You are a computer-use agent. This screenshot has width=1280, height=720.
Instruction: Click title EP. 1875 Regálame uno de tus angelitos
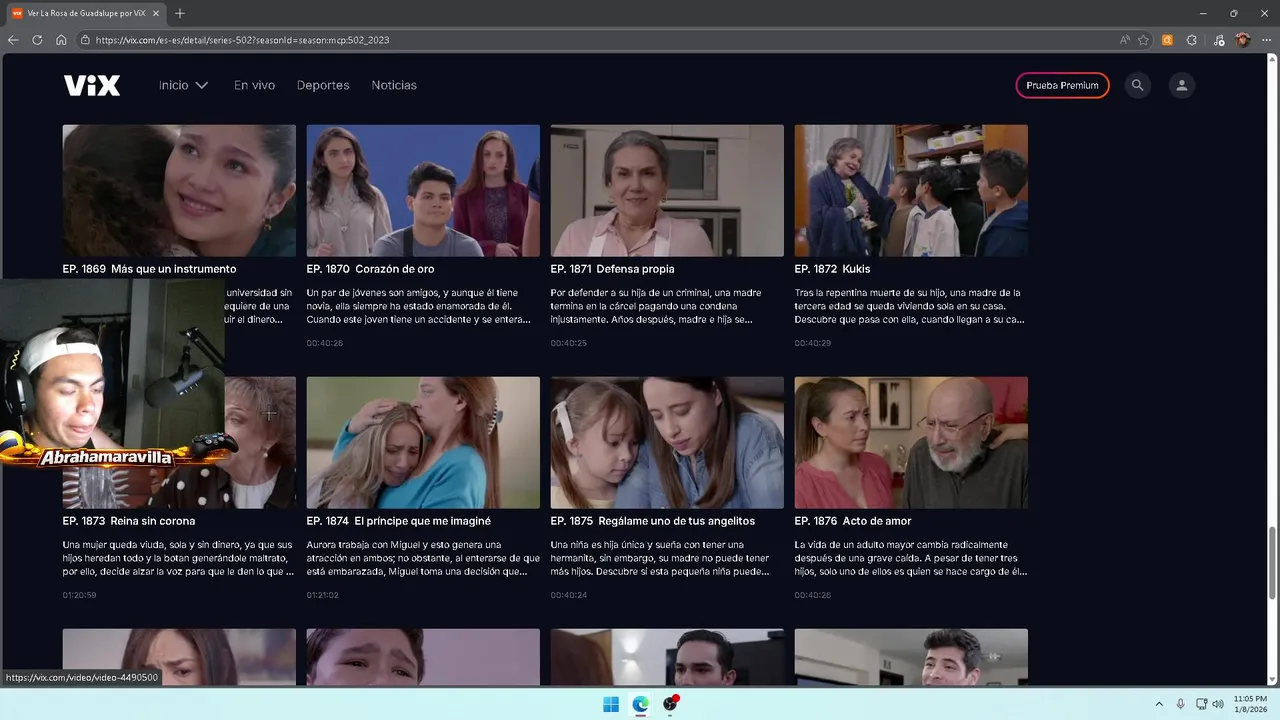pos(653,521)
